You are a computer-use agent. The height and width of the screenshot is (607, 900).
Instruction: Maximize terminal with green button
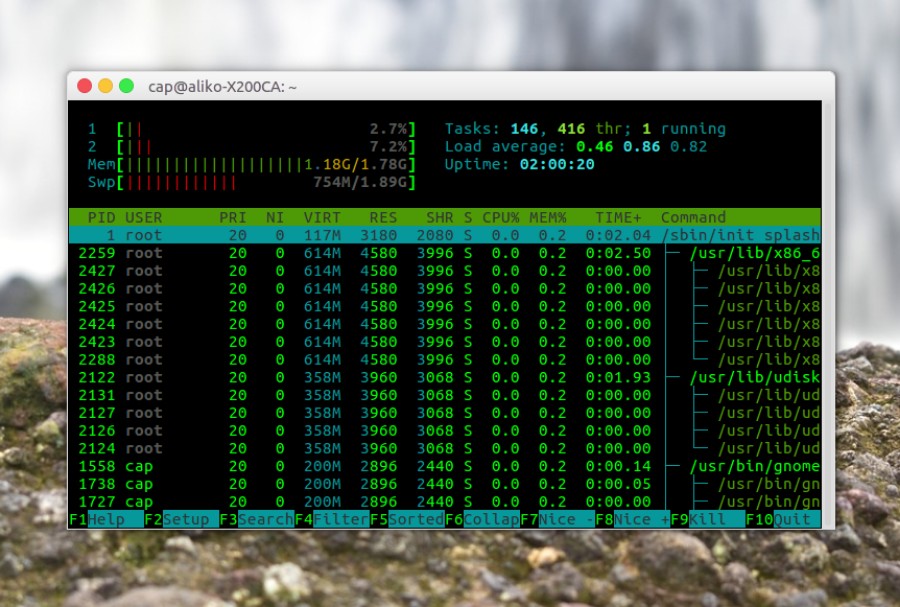click(x=126, y=86)
